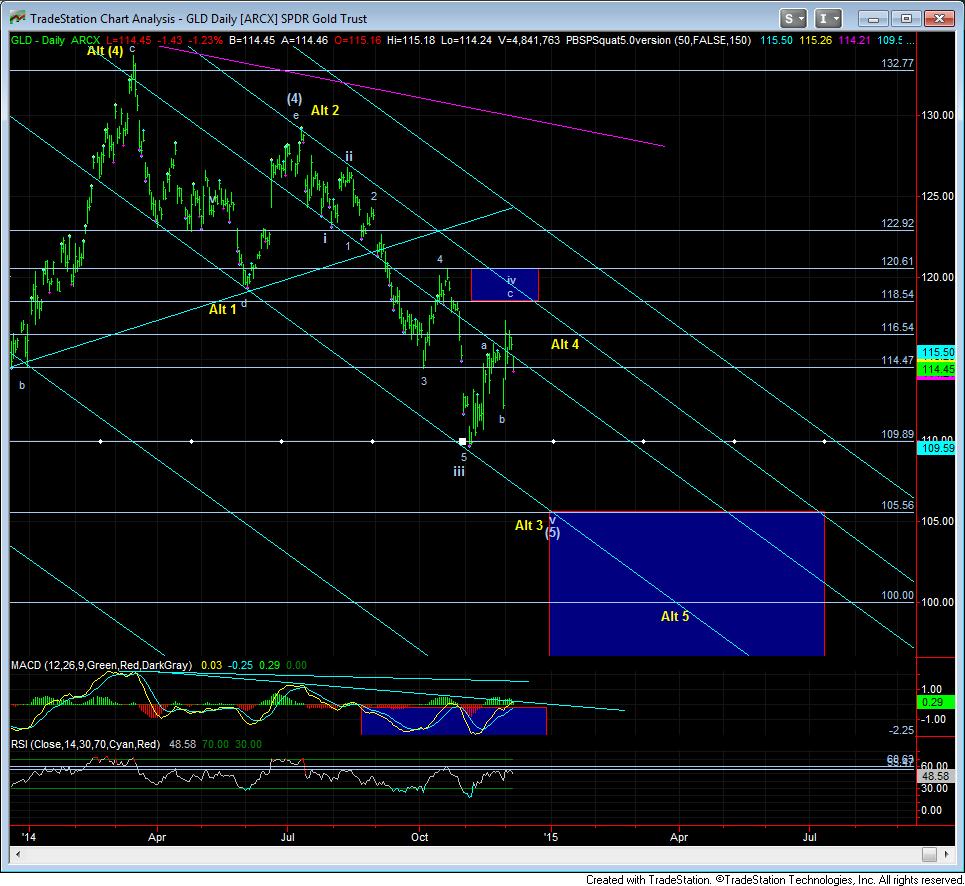Click the 116.54 horizontal line label
This screenshot has width=965, height=886.
click(x=897, y=328)
